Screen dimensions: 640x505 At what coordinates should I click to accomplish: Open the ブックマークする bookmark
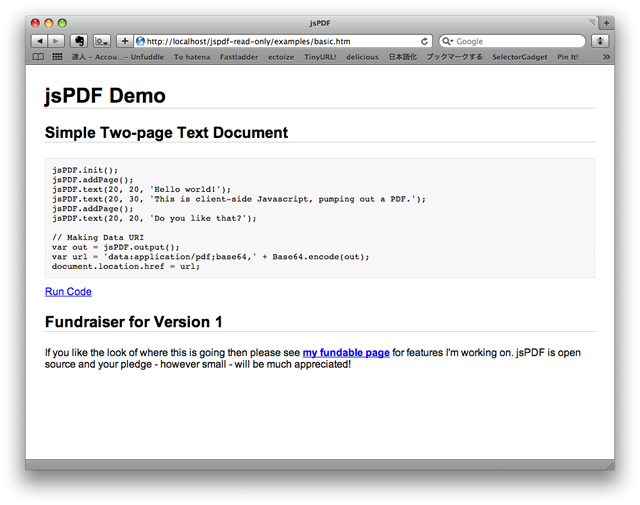pyautogui.click(x=454, y=57)
